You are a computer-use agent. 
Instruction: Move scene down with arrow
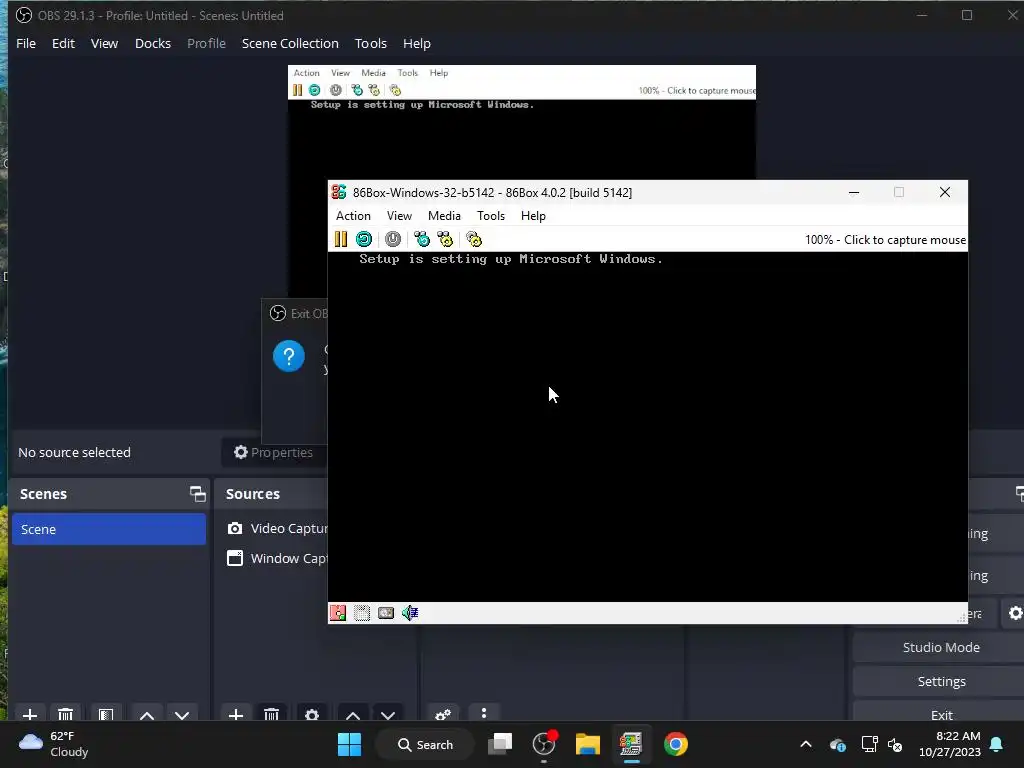pyautogui.click(x=182, y=714)
